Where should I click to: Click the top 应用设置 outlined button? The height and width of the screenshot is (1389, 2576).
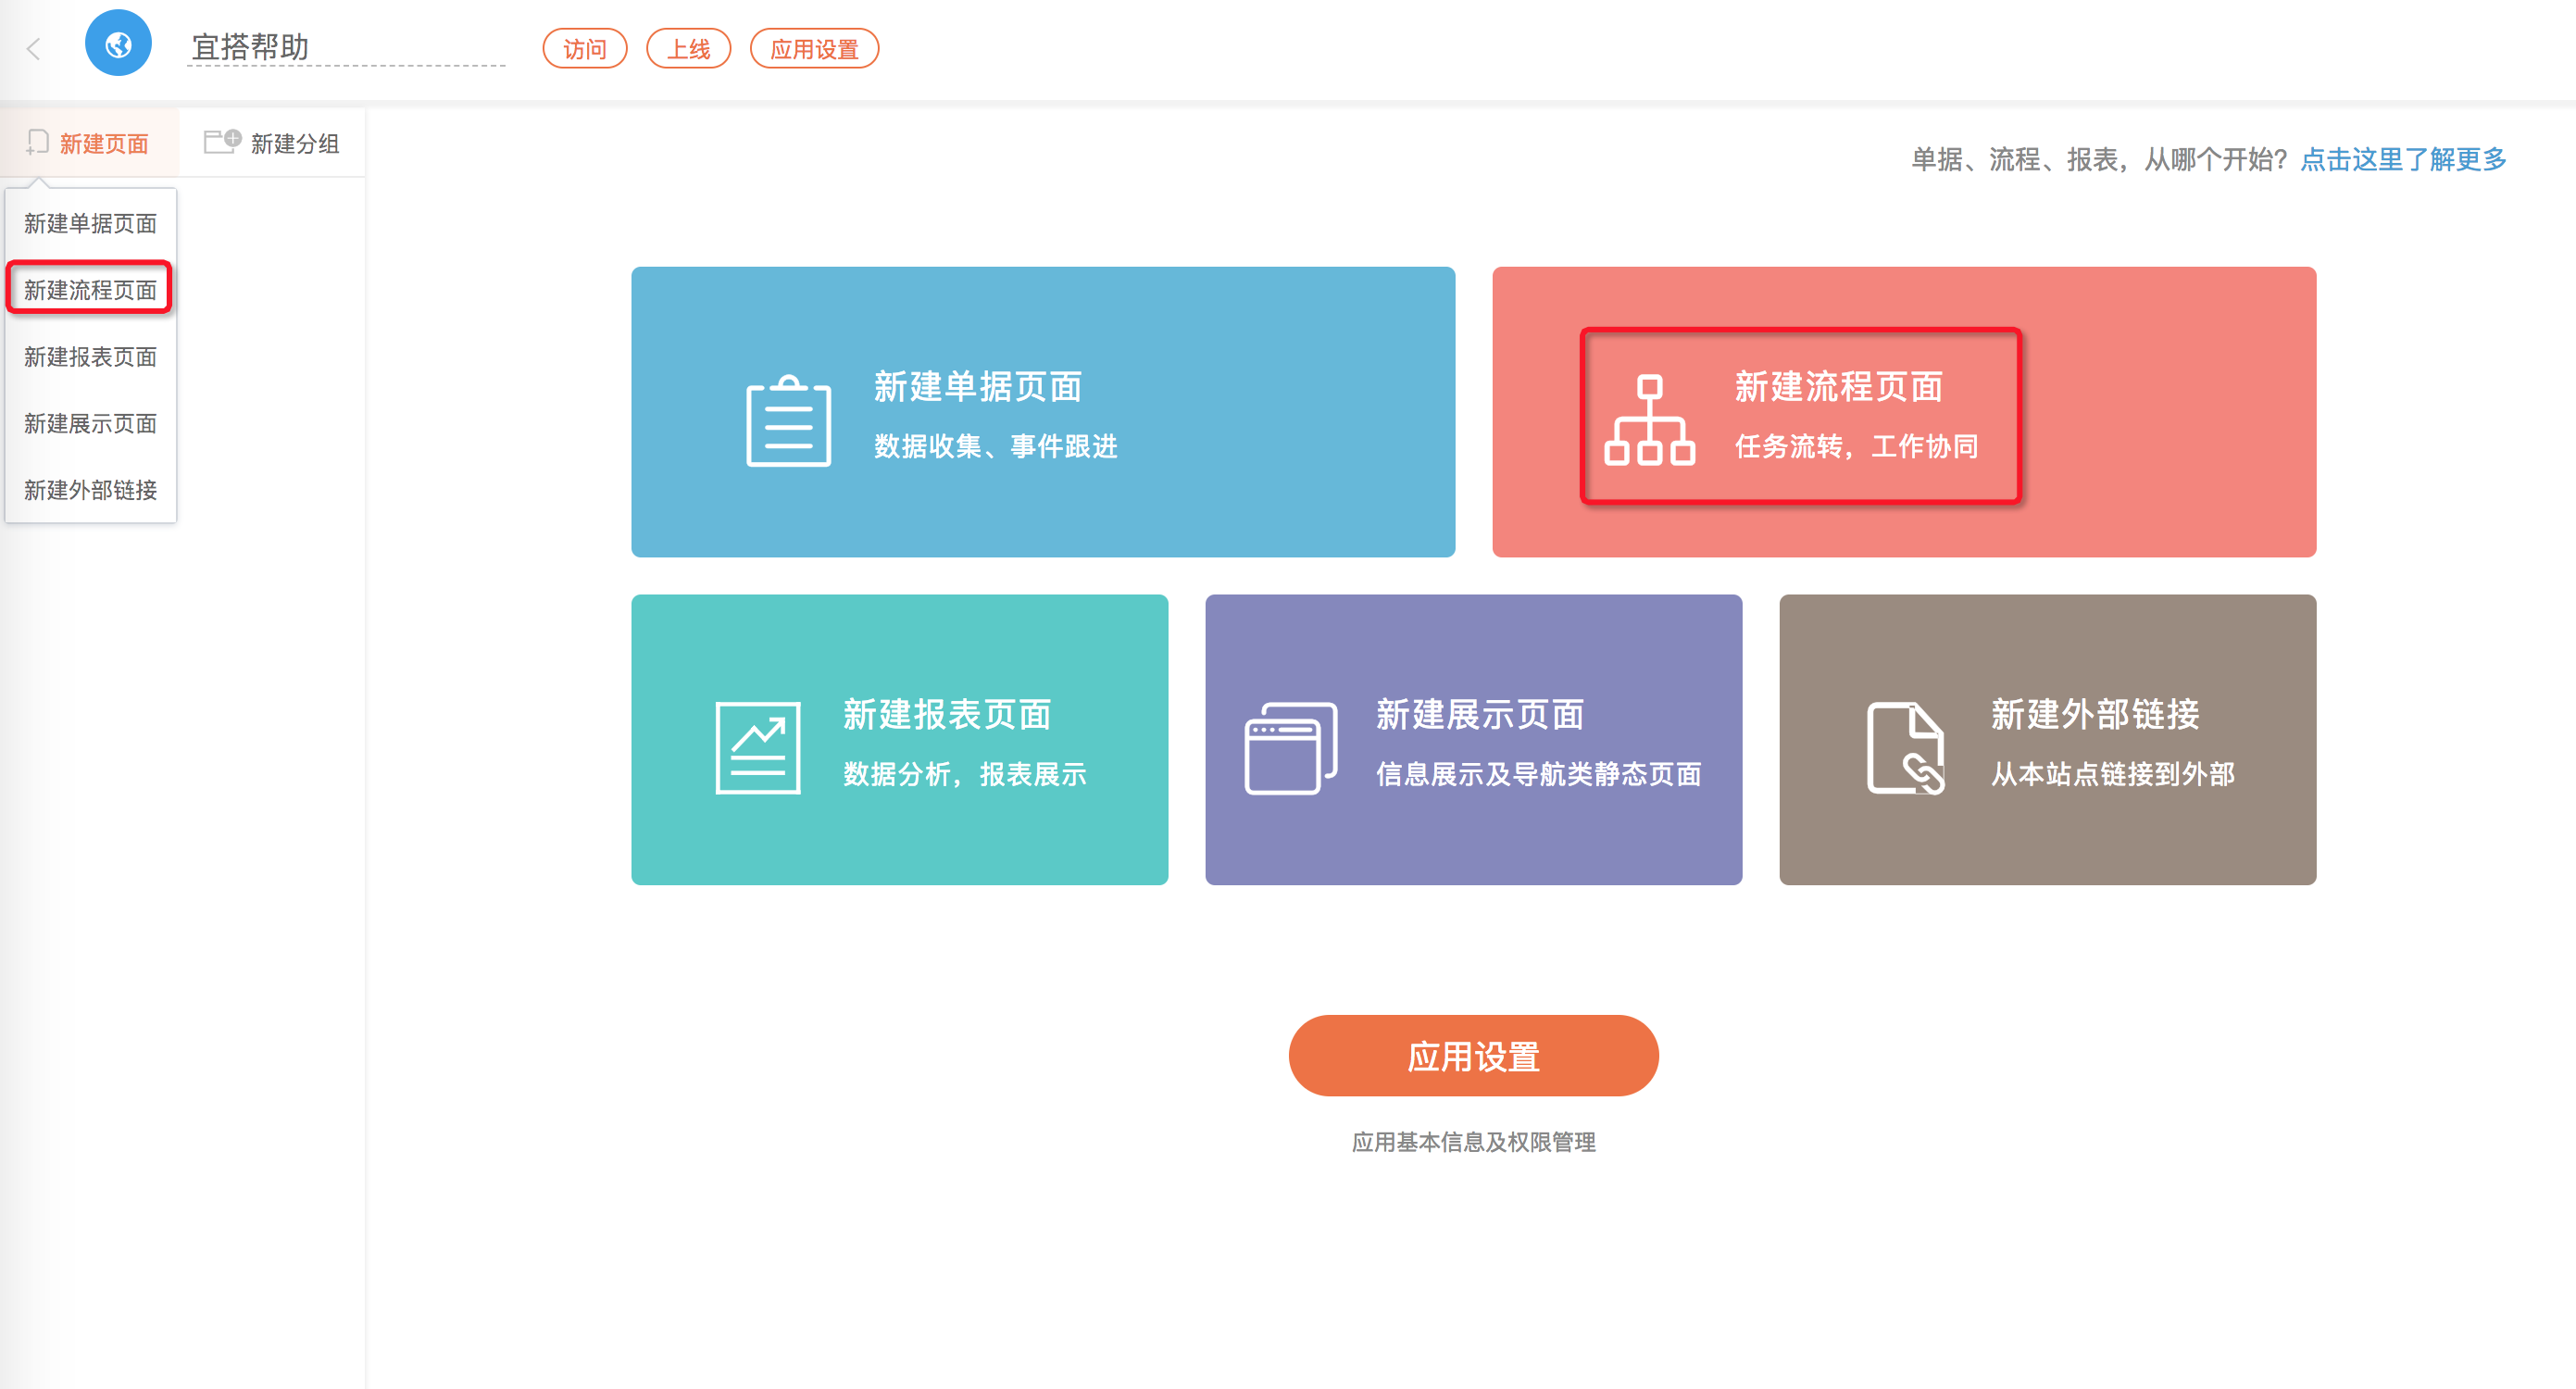click(813, 49)
